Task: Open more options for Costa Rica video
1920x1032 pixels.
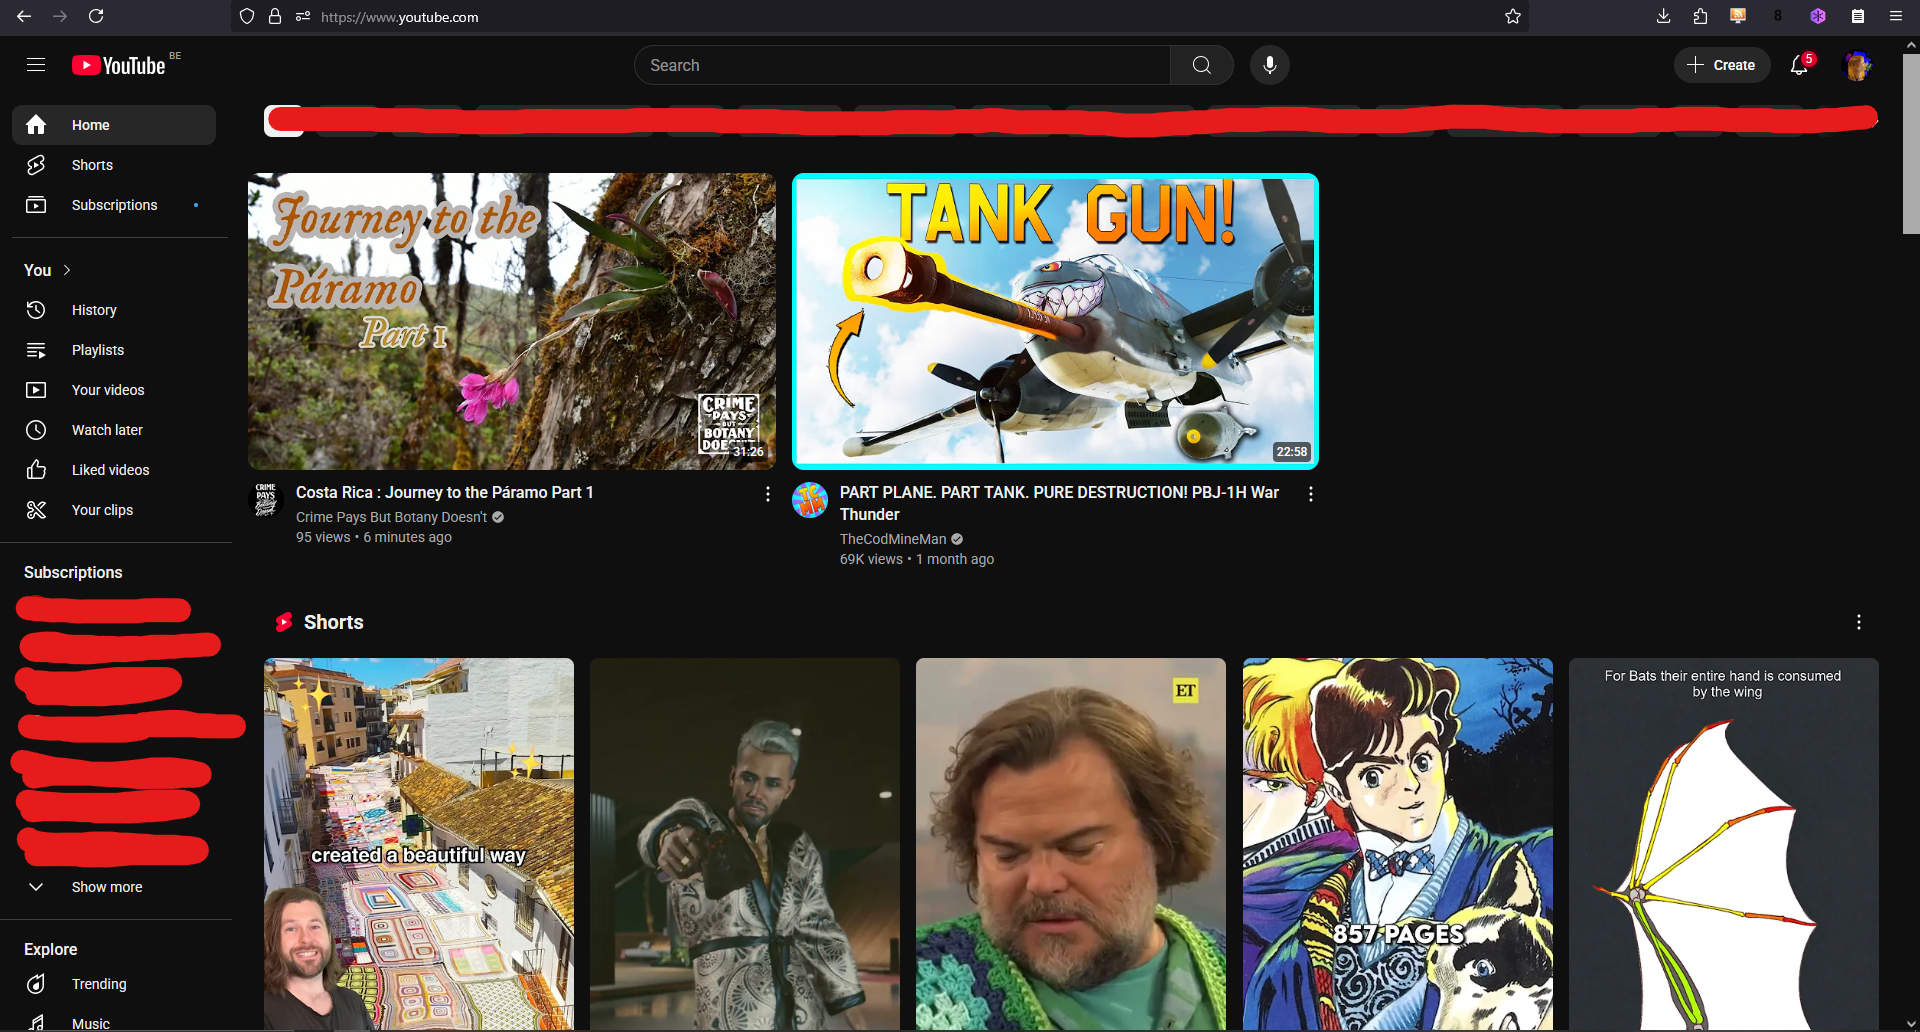Action: click(x=767, y=494)
